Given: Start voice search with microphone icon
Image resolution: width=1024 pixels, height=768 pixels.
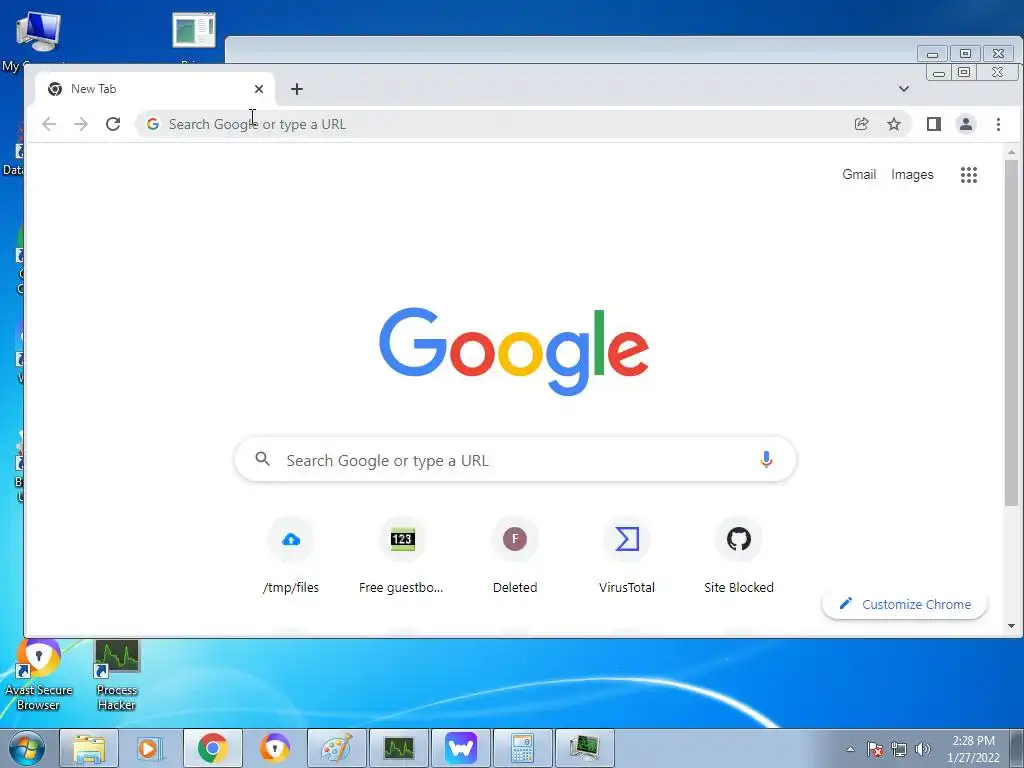Looking at the screenshot, I should pyautogui.click(x=766, y=460).
